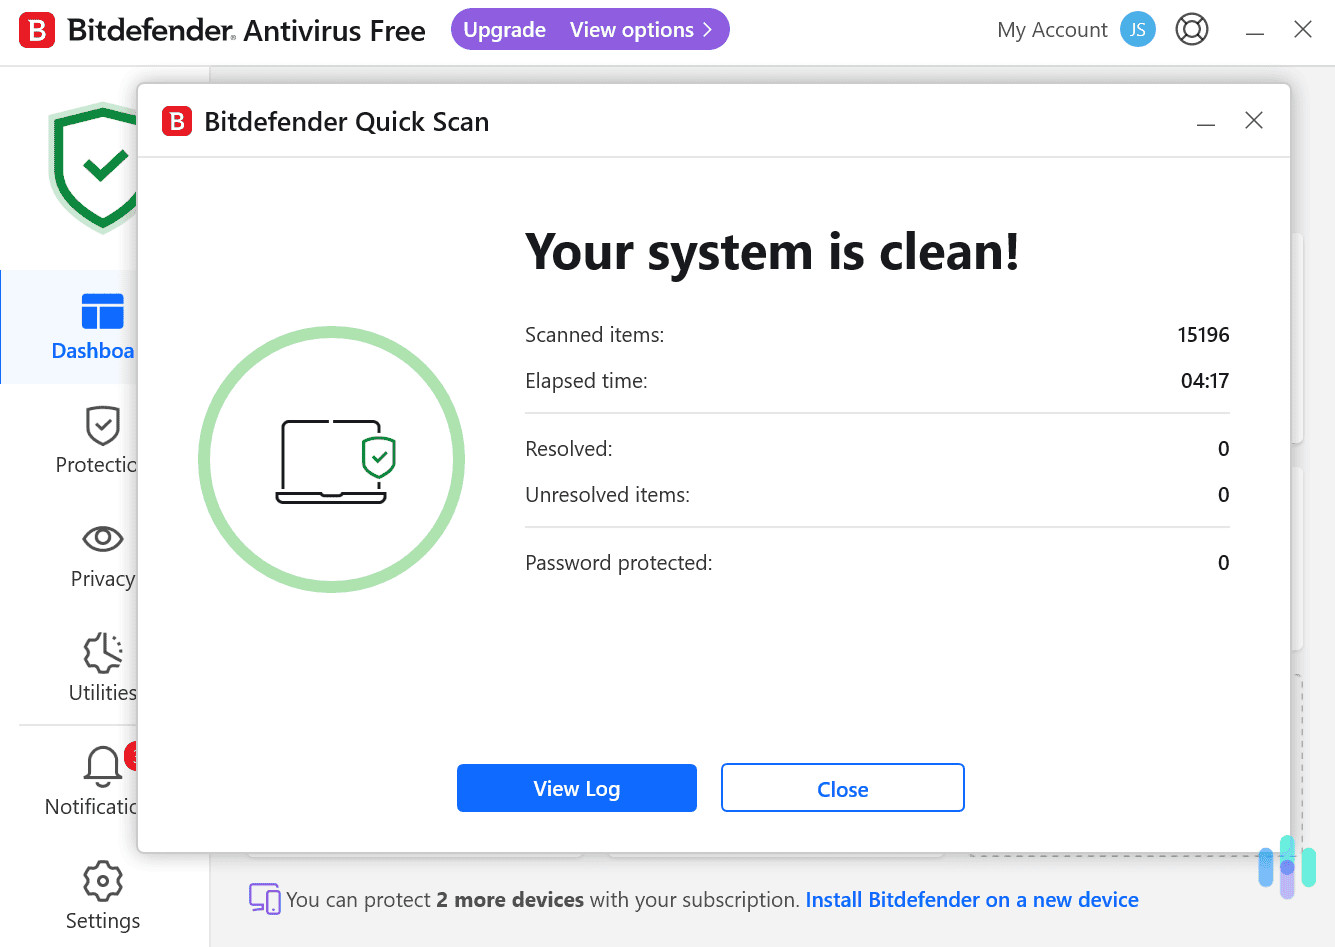Click the Upgrade button
This screenshot has height=947, width=1335.
click(x=504, y=29)
